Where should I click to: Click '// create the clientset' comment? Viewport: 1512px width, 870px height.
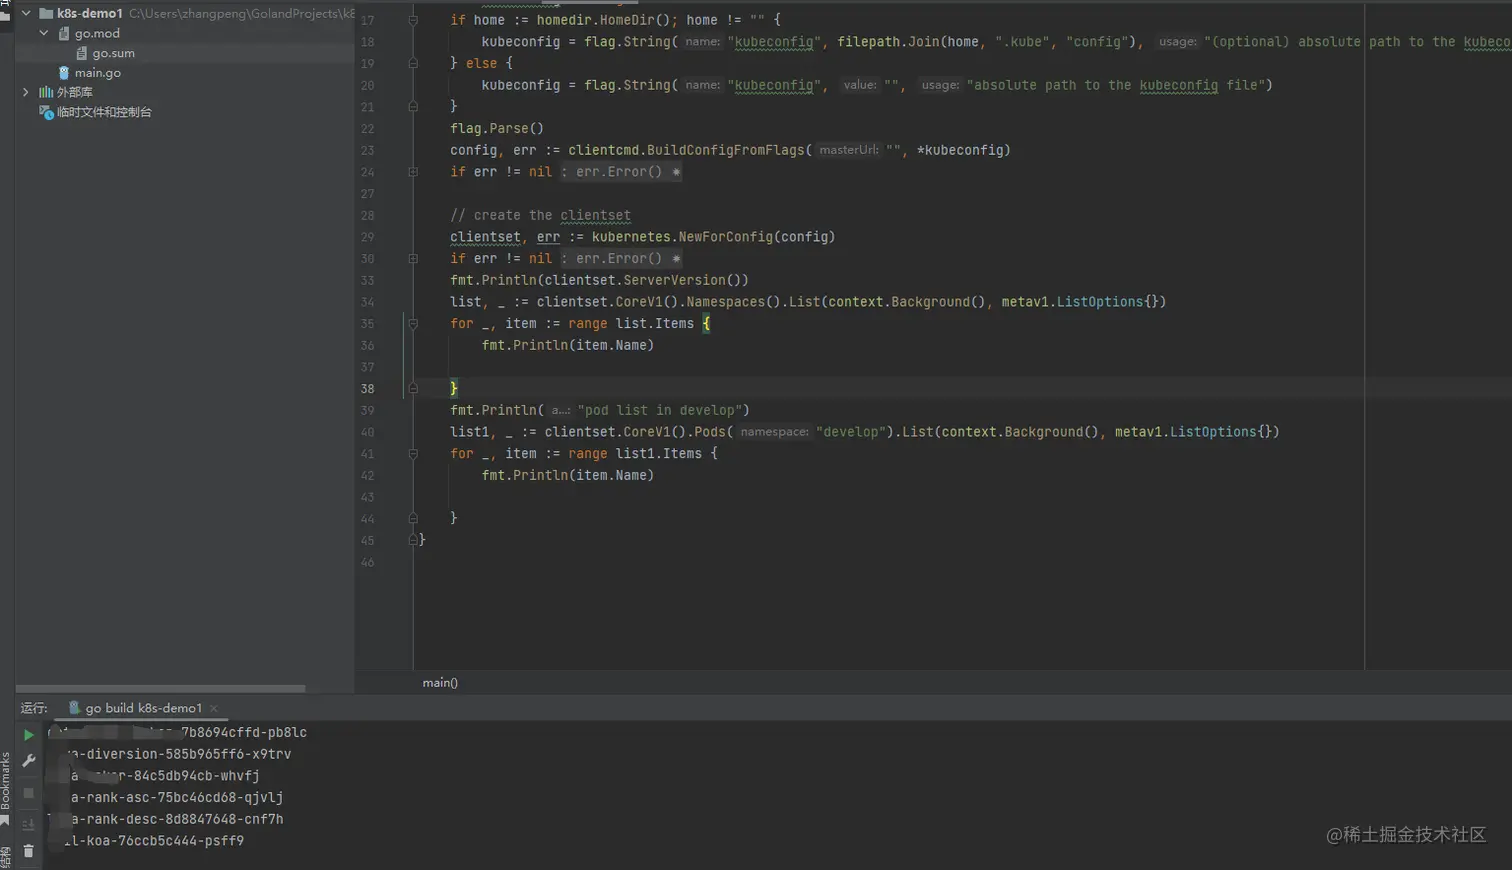(540, 215)
